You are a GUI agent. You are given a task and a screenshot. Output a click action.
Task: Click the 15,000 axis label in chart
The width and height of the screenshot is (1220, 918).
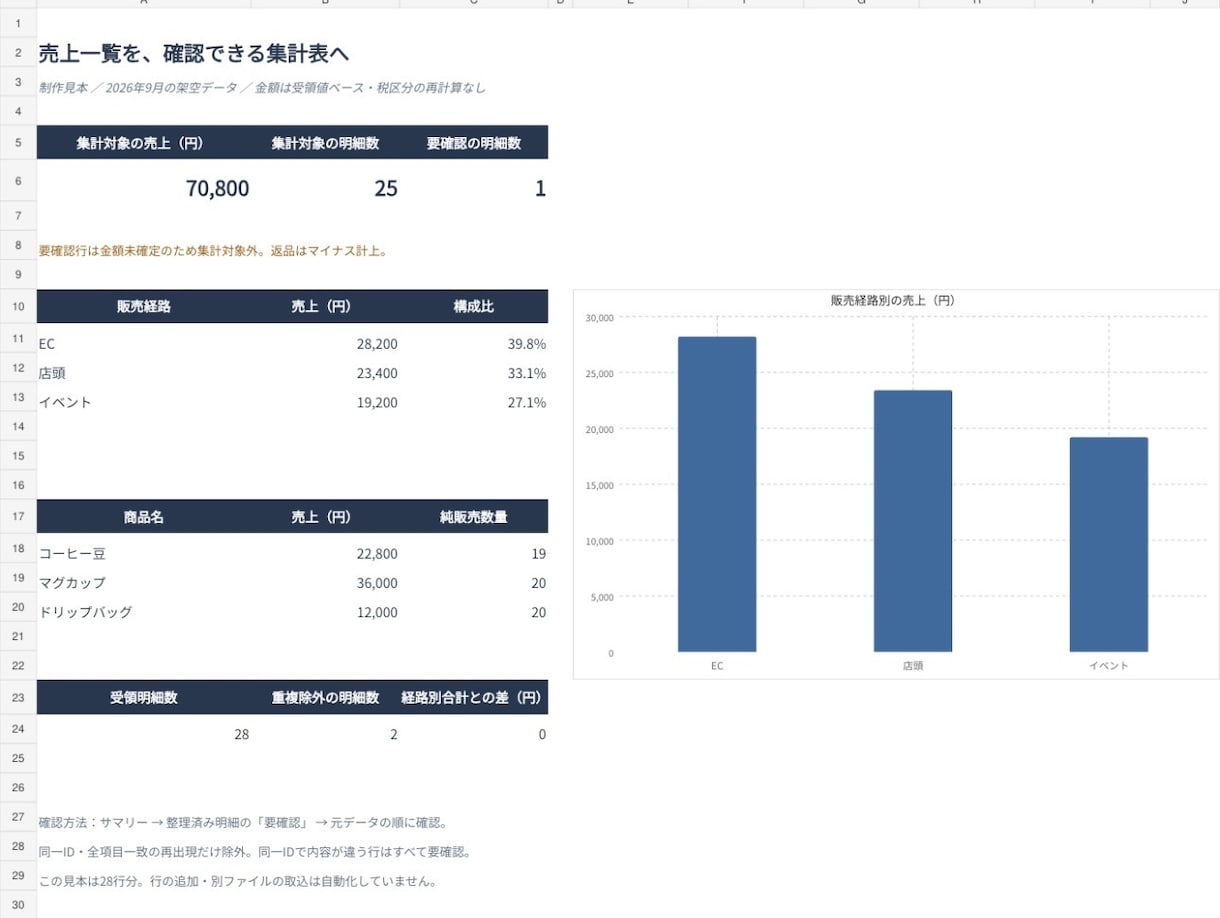coord(600,485)
